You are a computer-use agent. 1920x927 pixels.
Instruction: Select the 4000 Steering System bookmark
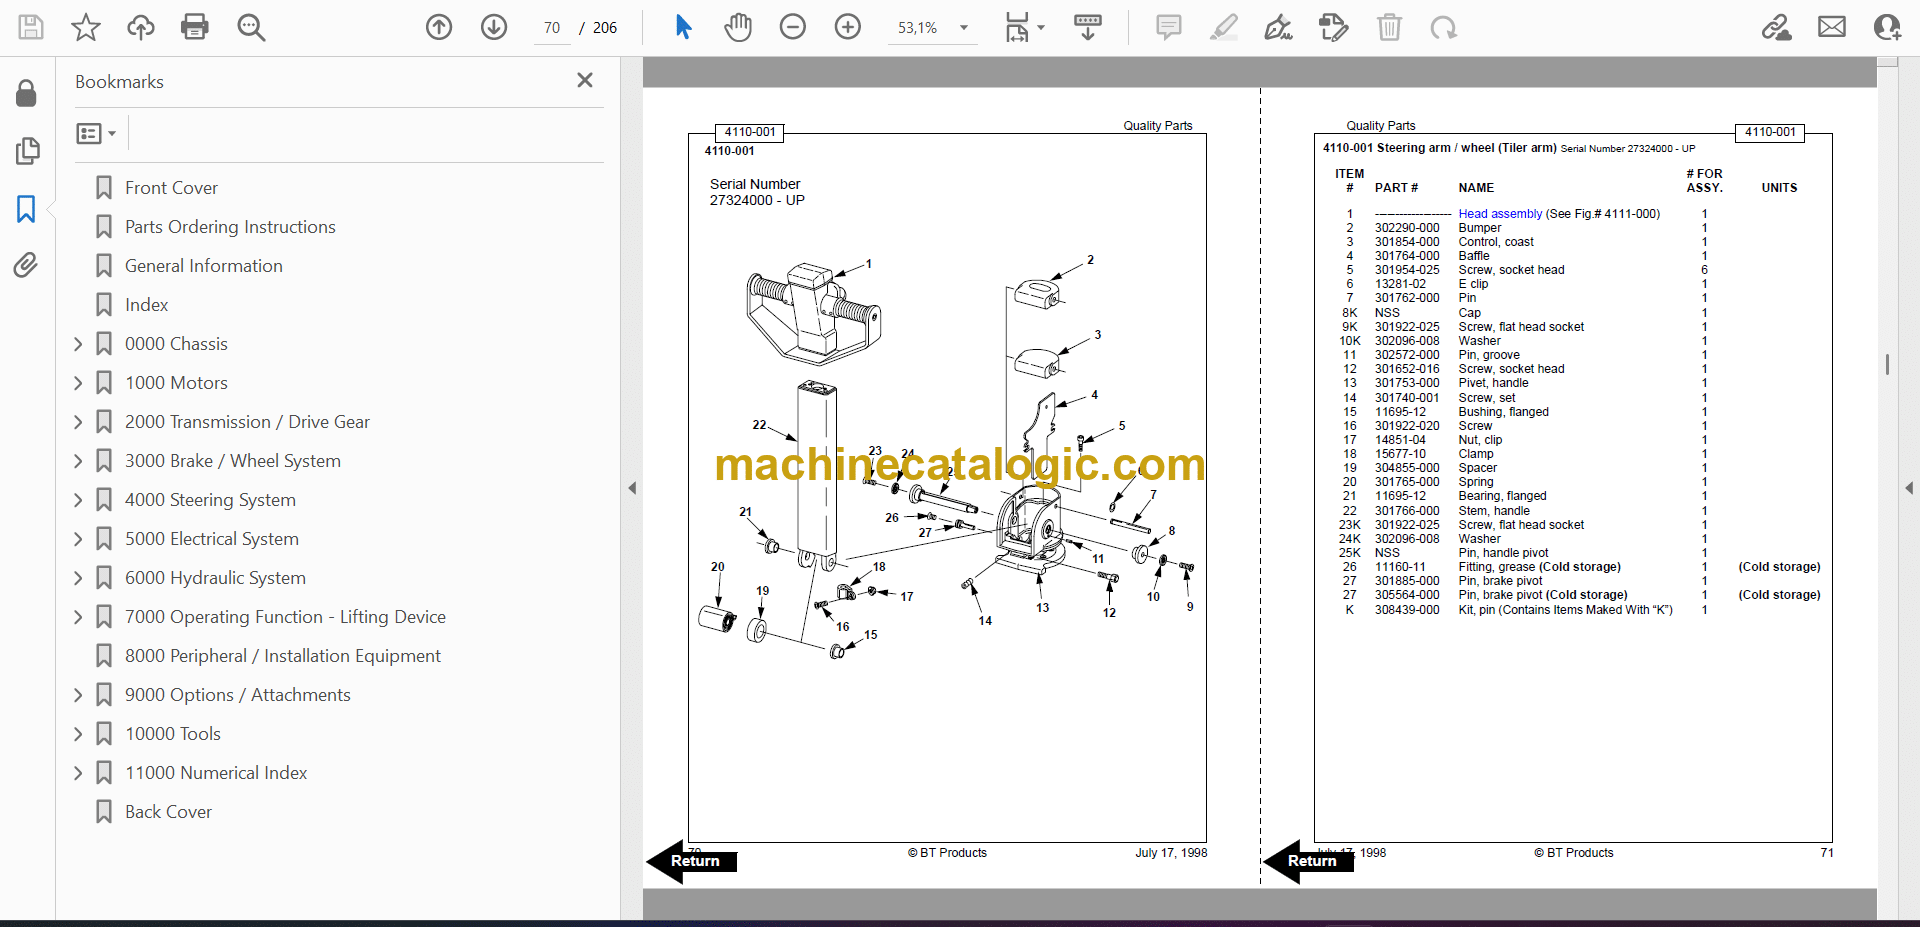[x=210, y=500]
